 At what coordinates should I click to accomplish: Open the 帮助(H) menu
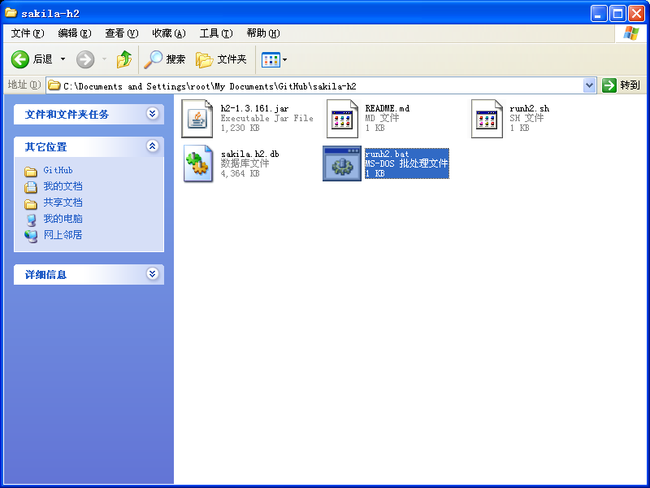point(263,33)
